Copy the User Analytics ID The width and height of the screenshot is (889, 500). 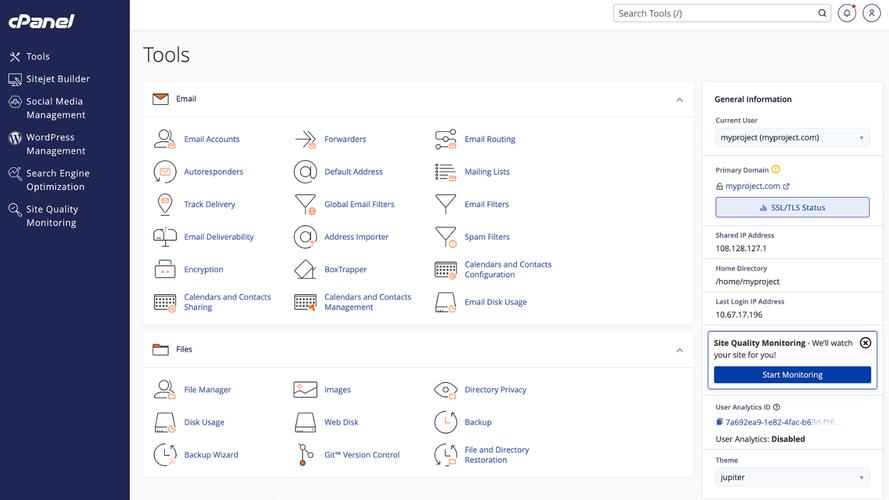(x=719, y=422)
